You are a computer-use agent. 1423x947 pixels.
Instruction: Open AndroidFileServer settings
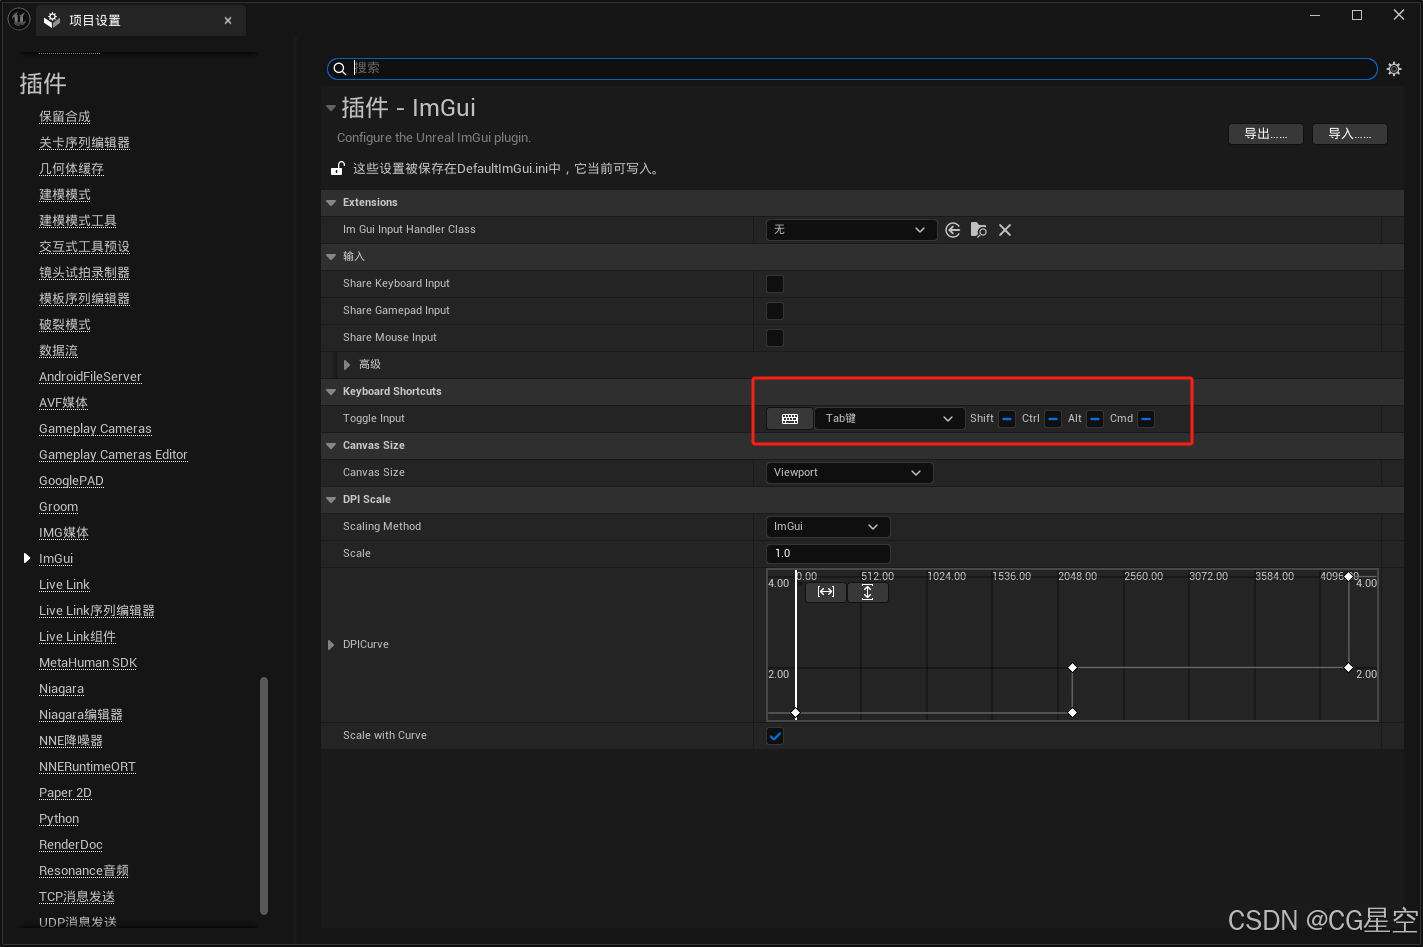[91, 377]
